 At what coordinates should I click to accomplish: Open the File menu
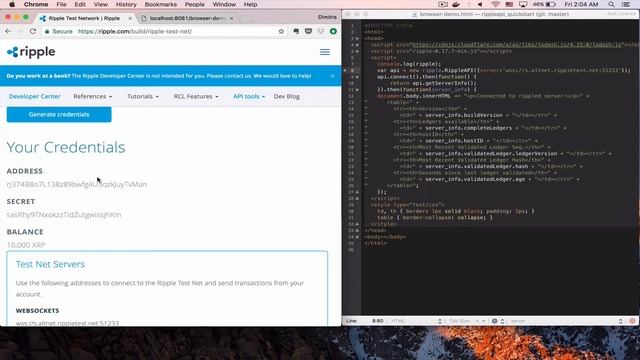pyautogui.click(x=61, y=4)
